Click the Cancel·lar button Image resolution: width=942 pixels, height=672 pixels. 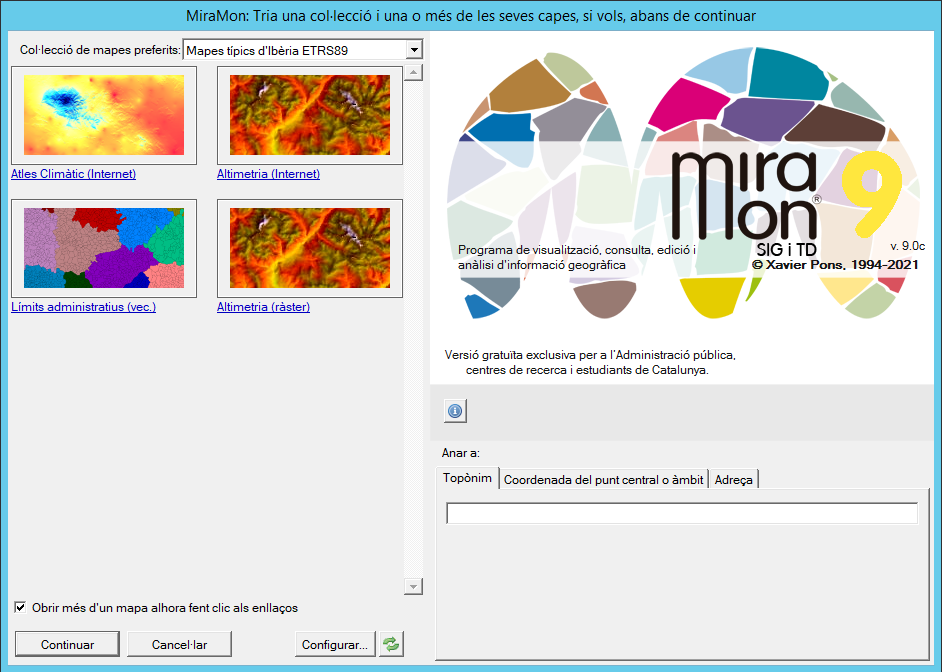pyautogui.click(x=180, y=644)
